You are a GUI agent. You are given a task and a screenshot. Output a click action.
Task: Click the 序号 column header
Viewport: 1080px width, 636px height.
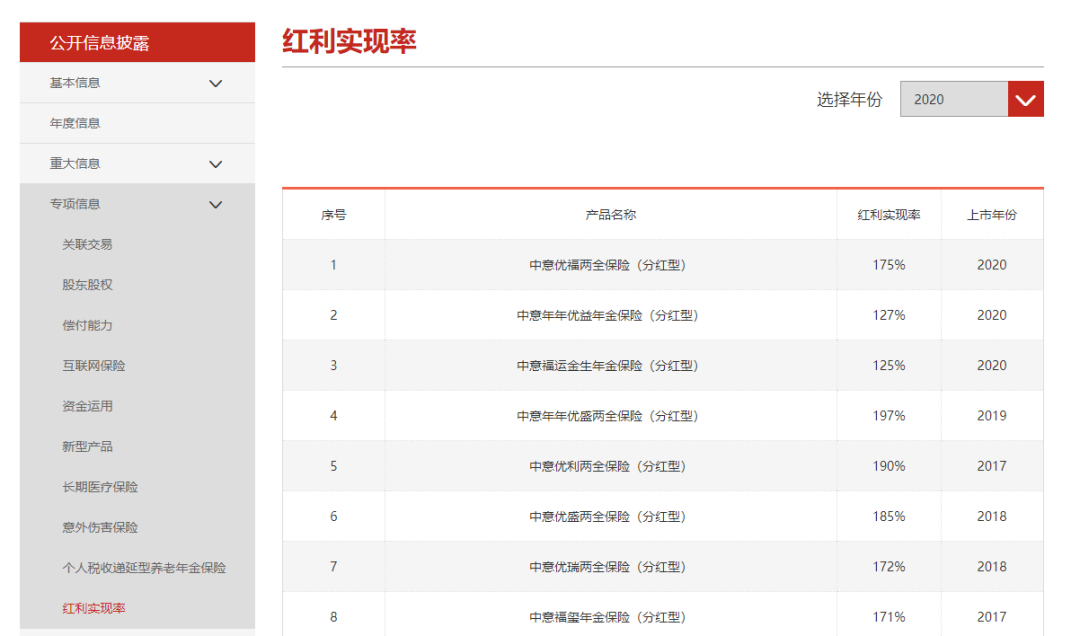coord(333,215)
